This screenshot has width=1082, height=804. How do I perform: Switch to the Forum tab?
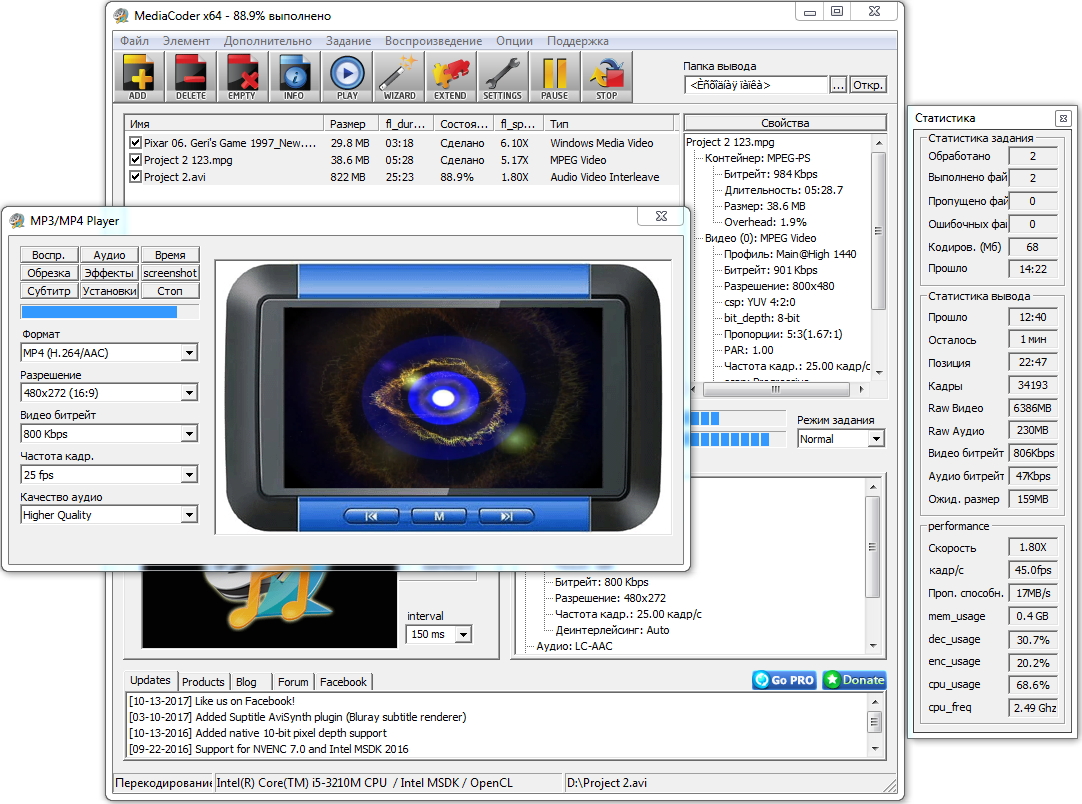(292, 681)
